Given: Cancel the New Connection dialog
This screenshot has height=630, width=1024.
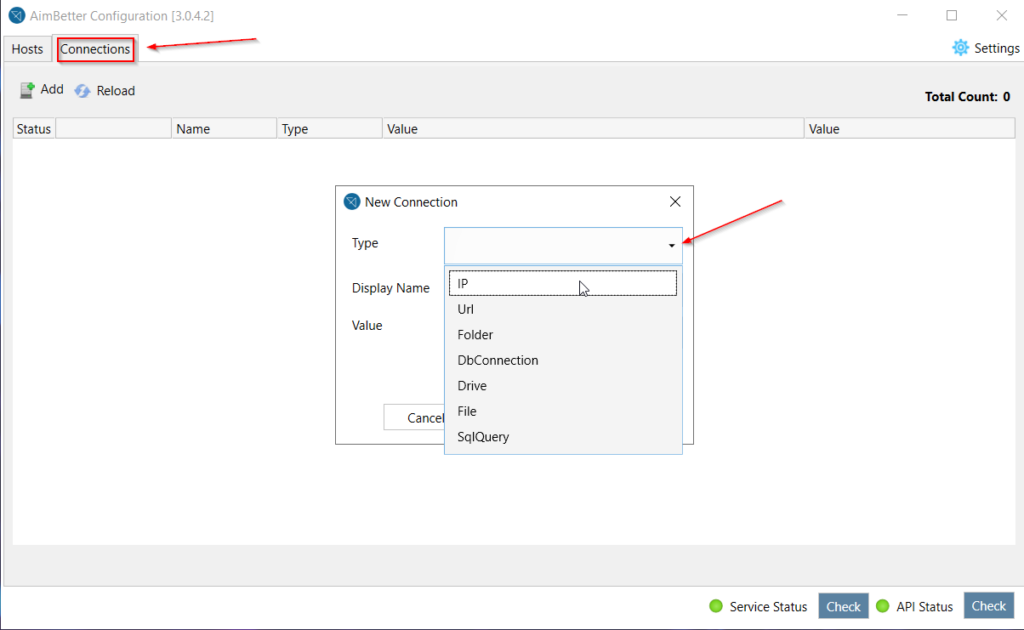Looking at the screenshot, I should pyautogui.click(x=415, y=418).
